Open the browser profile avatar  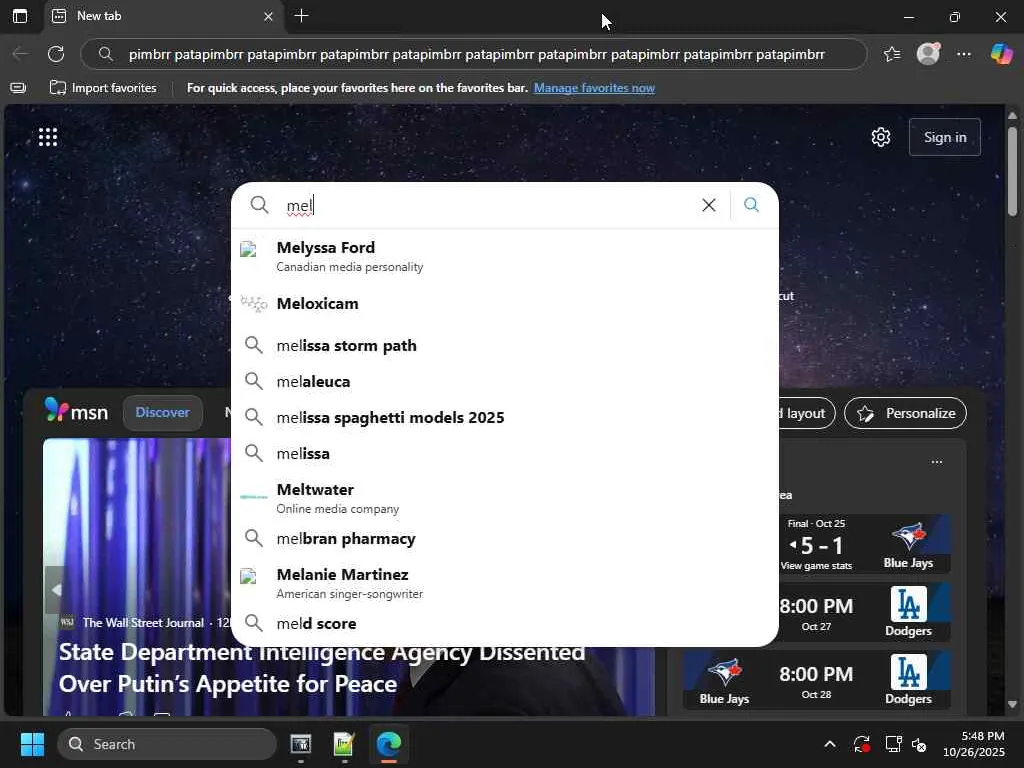(928, 54)
